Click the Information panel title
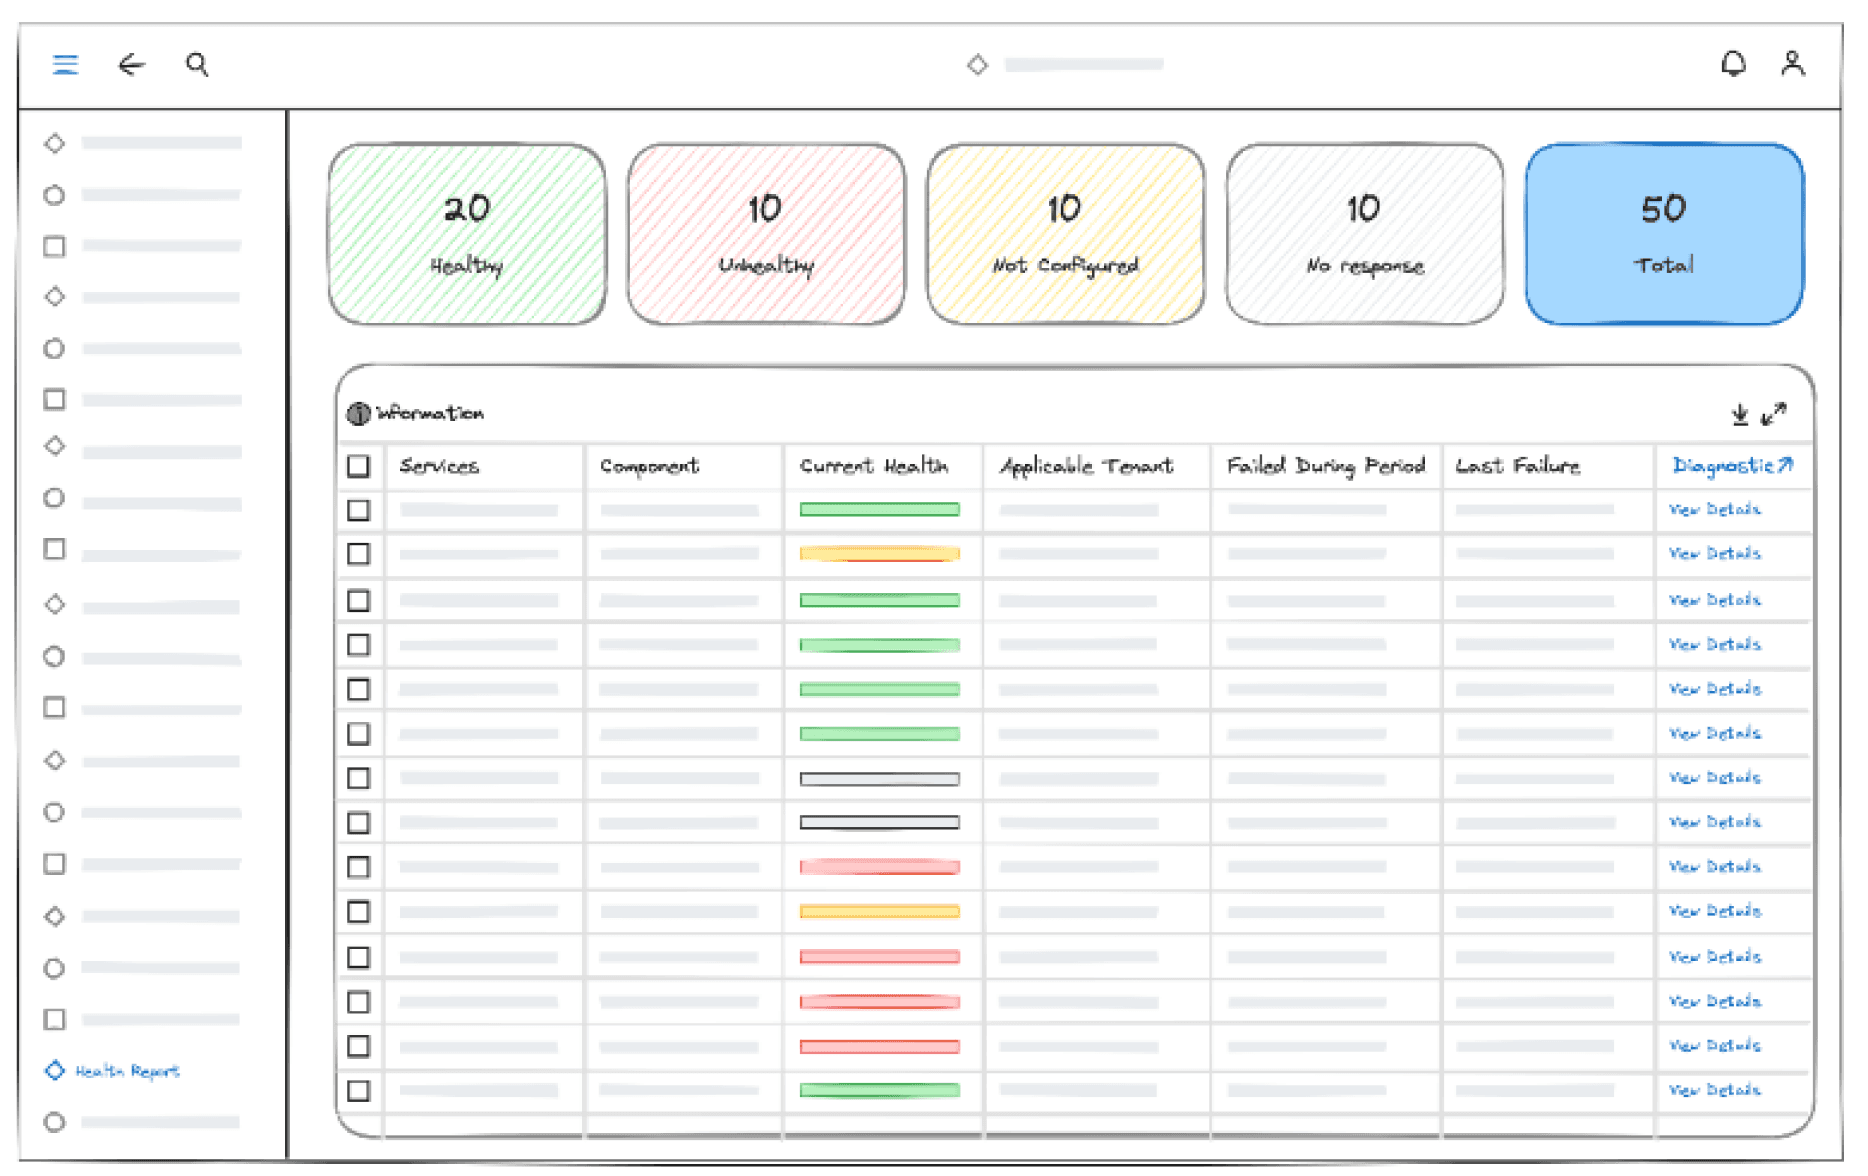Screen dimensions: 1868x1176 430,413
